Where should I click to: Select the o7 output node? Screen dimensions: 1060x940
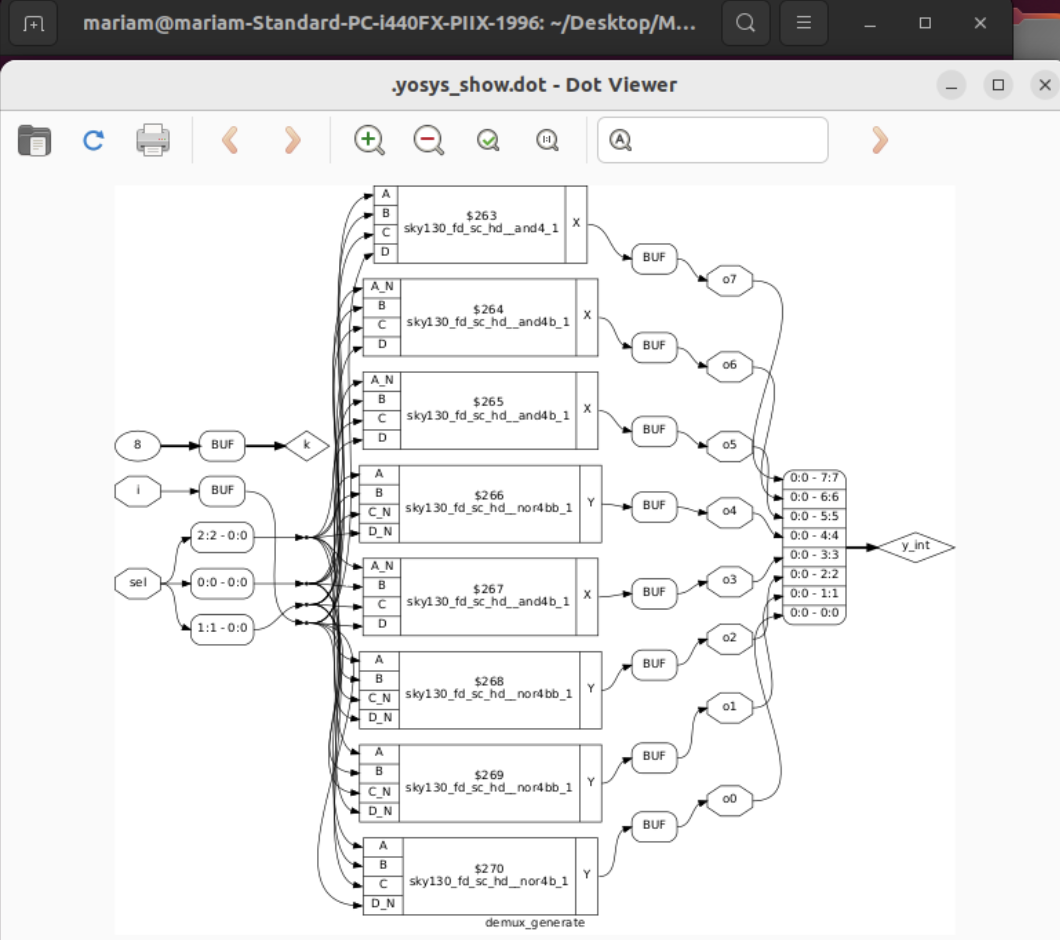730,281
